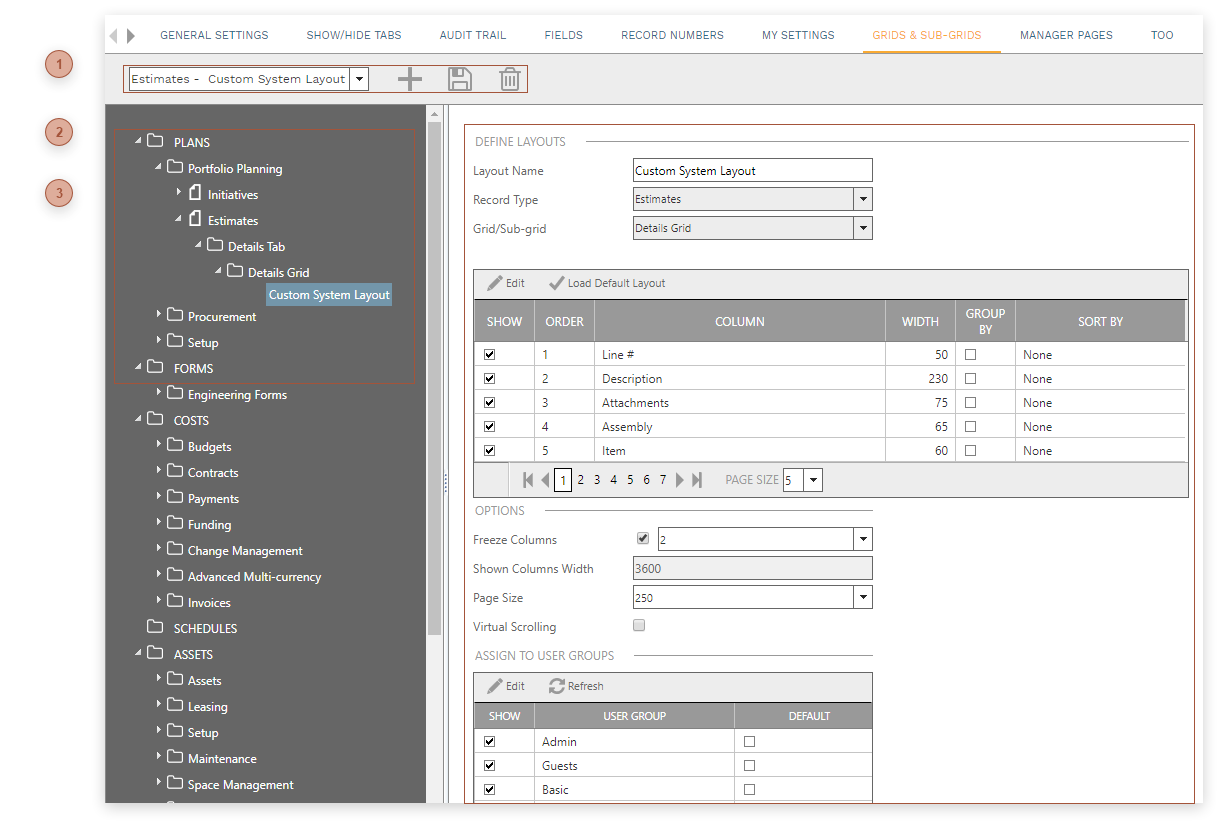Switch to the AUDIT TRAIL tab
The image size is (1222, 829).
472,33
